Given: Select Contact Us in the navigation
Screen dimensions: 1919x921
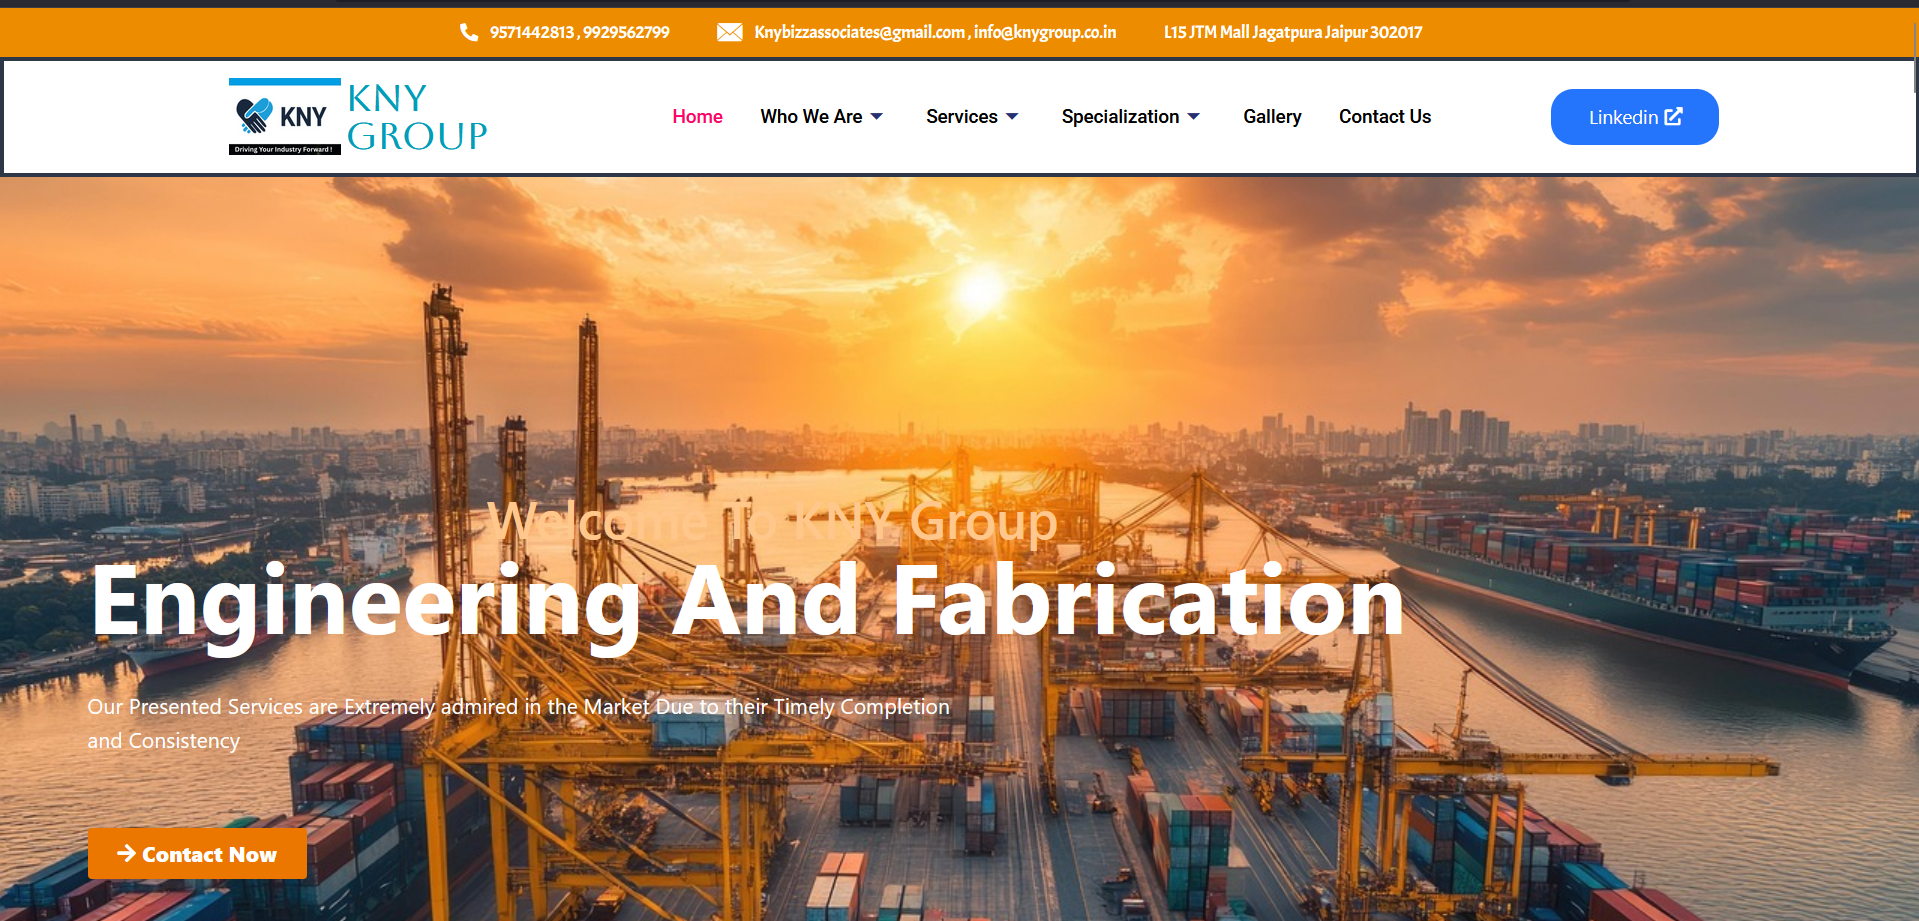Looking at the screenshot, I should (x=1384, y=117).
